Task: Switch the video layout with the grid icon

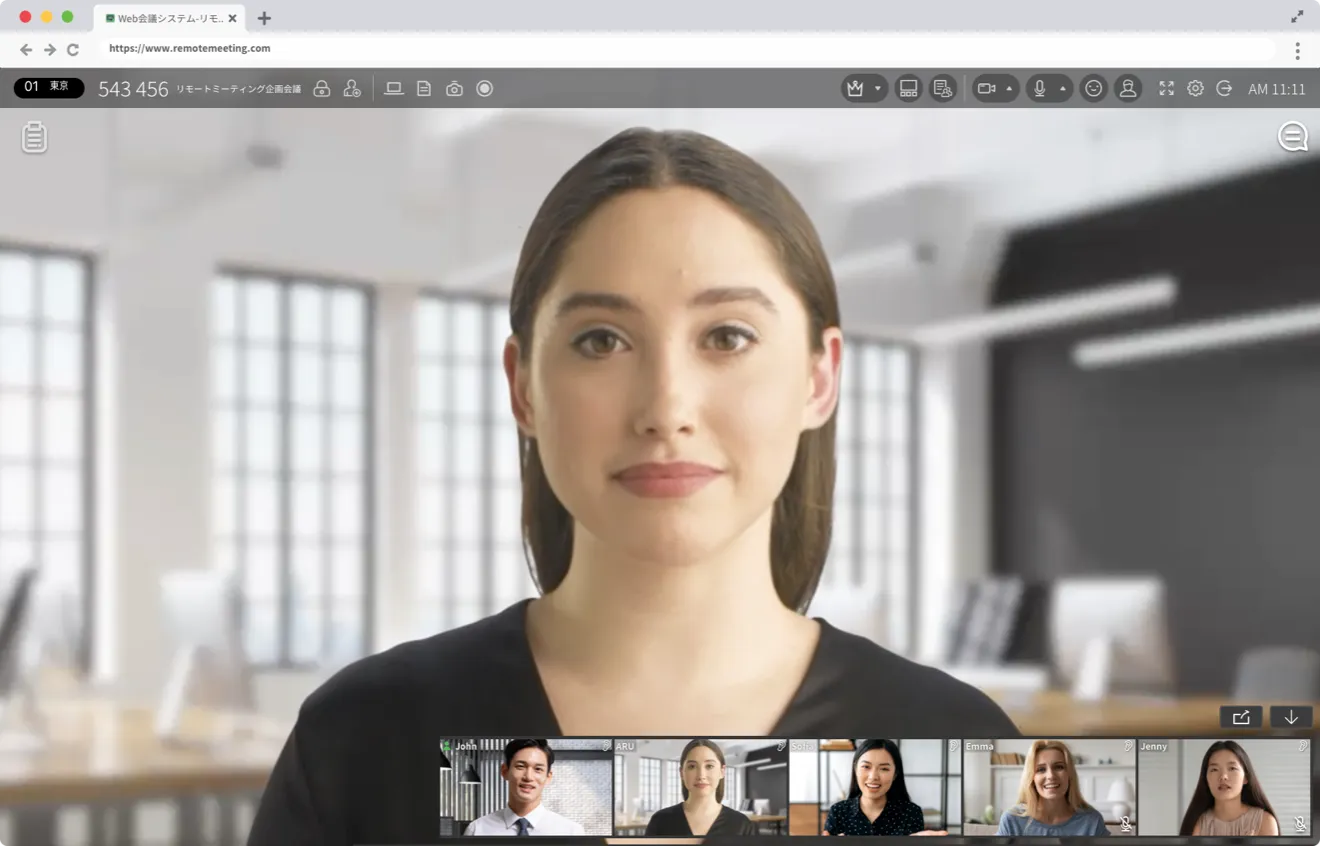Action: pyautogui.click(x=908, y=89)
